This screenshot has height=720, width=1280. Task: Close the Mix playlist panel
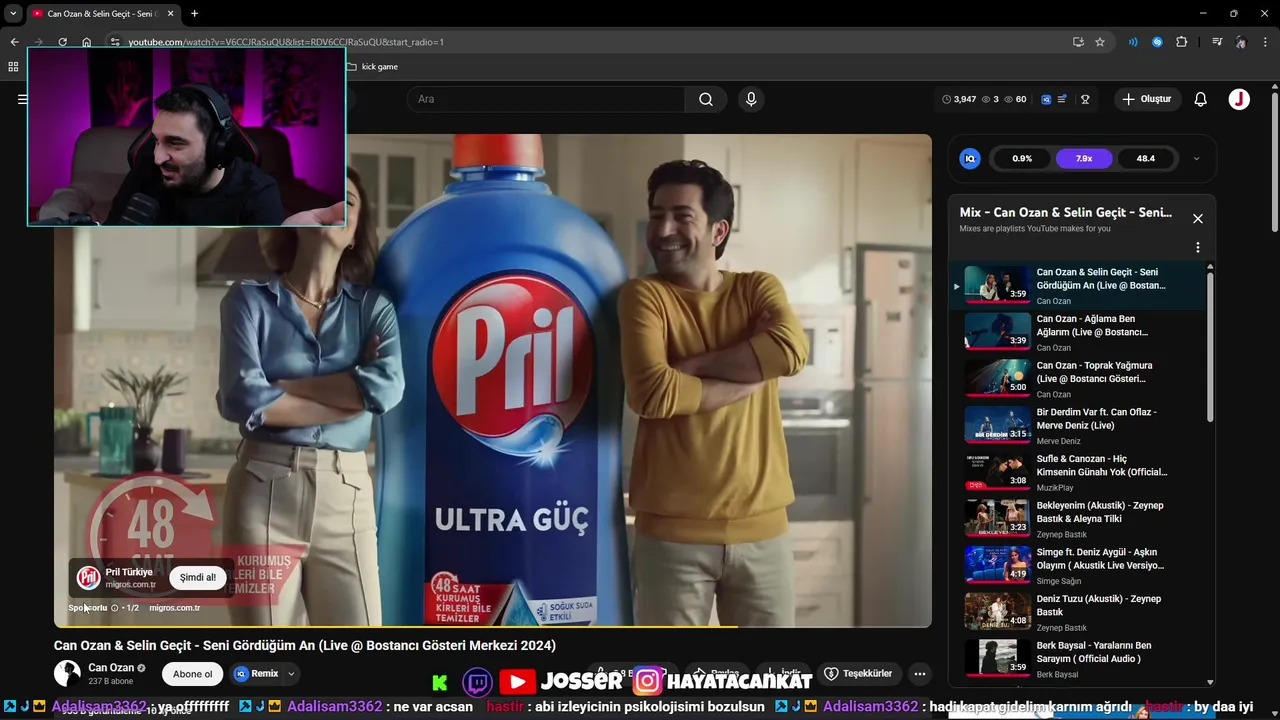[x=1198, y=219]
